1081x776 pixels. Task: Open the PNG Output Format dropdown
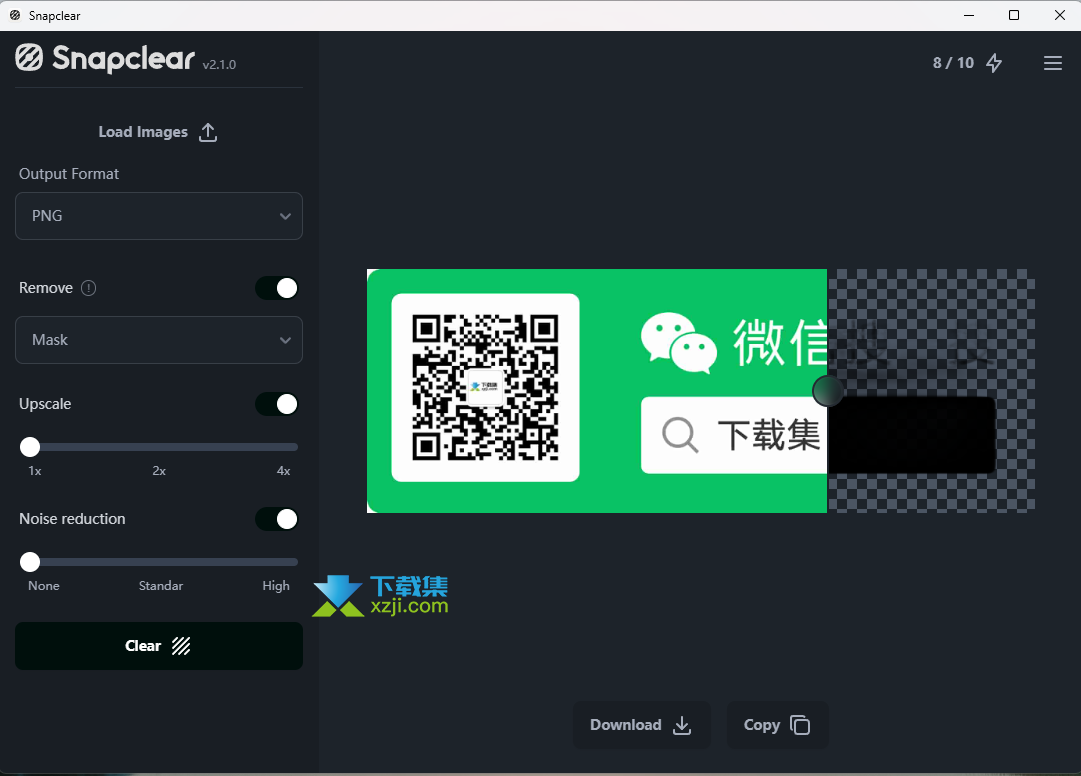[x=159, y=216]
